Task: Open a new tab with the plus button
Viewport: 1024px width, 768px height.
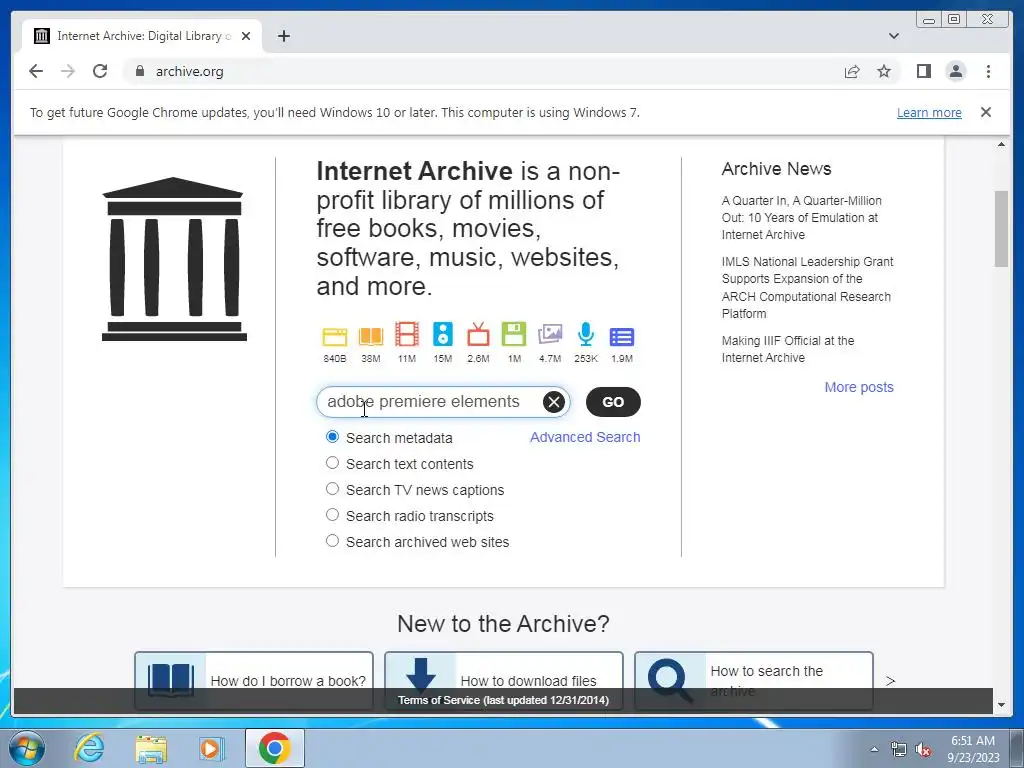Action: coord(283,36)
